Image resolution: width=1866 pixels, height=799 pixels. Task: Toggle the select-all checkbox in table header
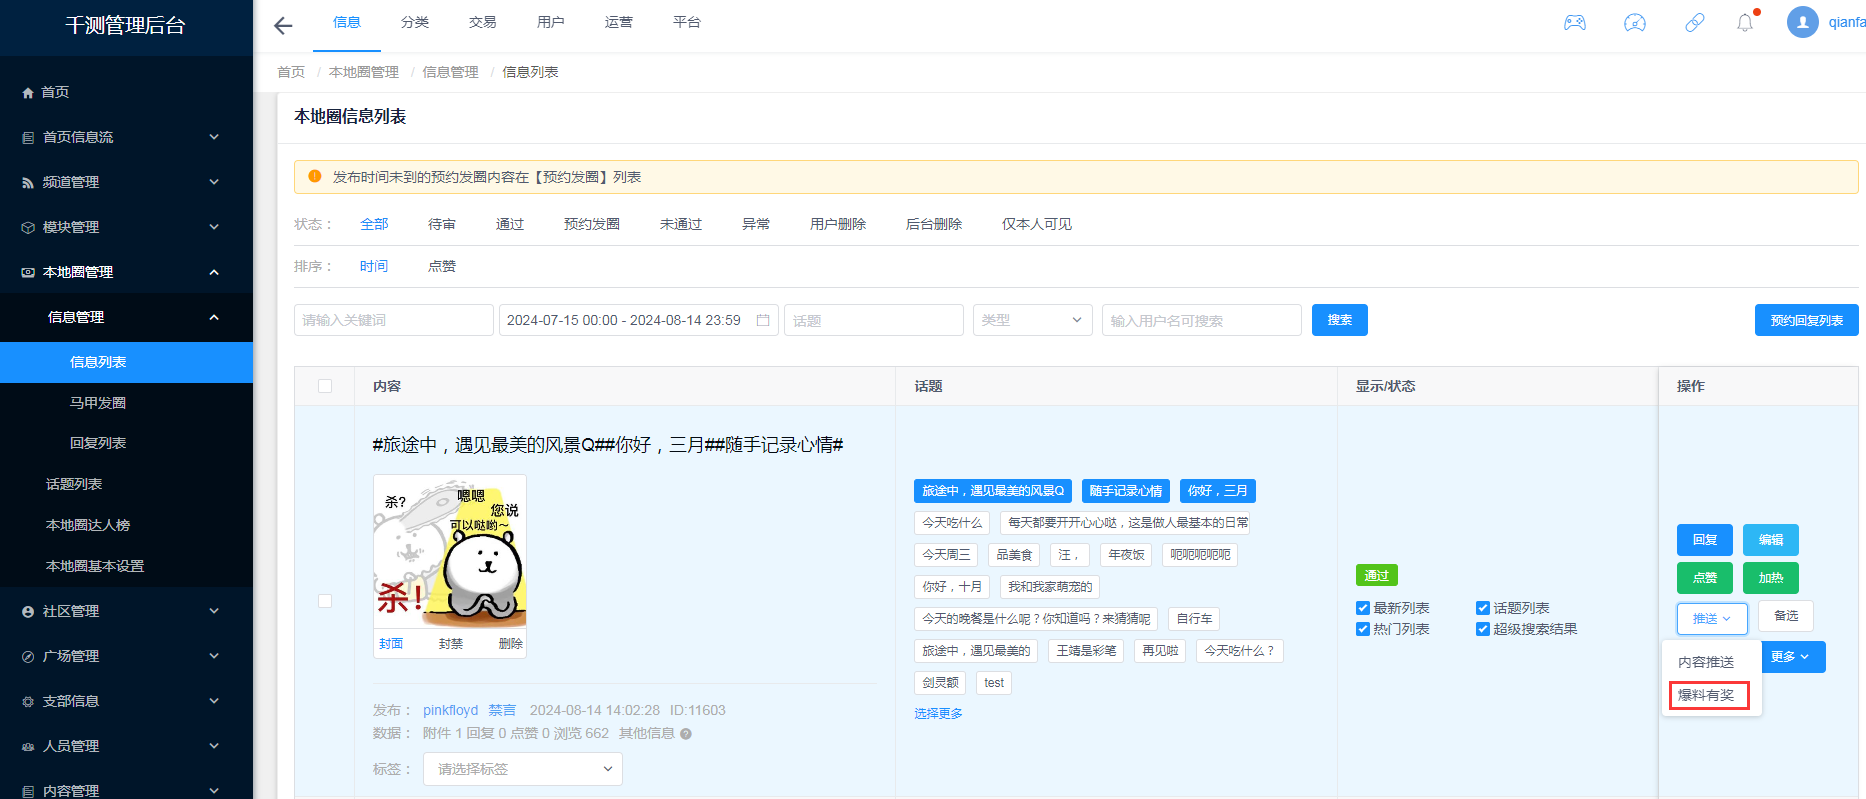point(325,386)
